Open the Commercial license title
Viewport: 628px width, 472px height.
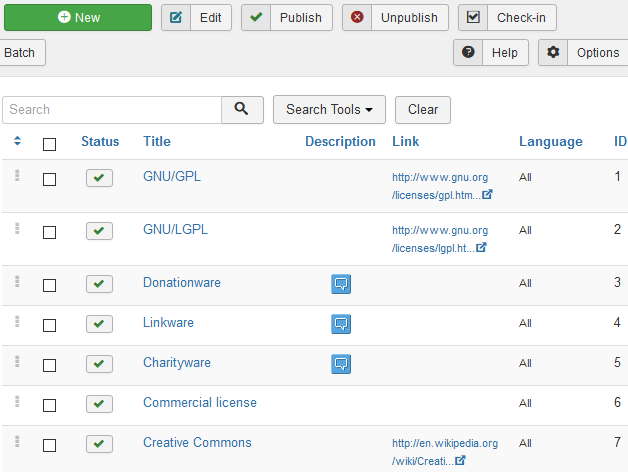[x=200, y=403]
